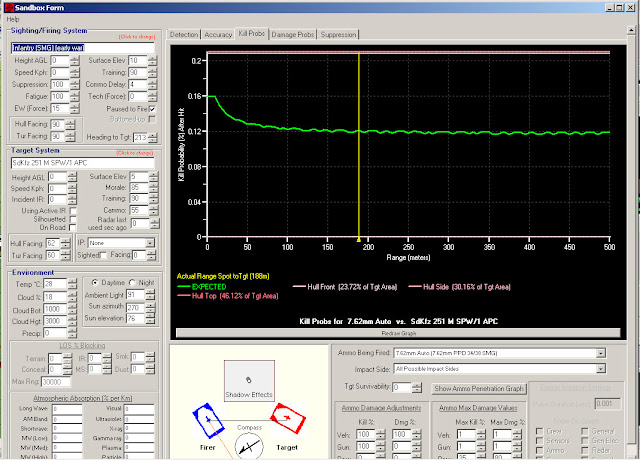Click the Radar last used spinner

pos(155,223)
